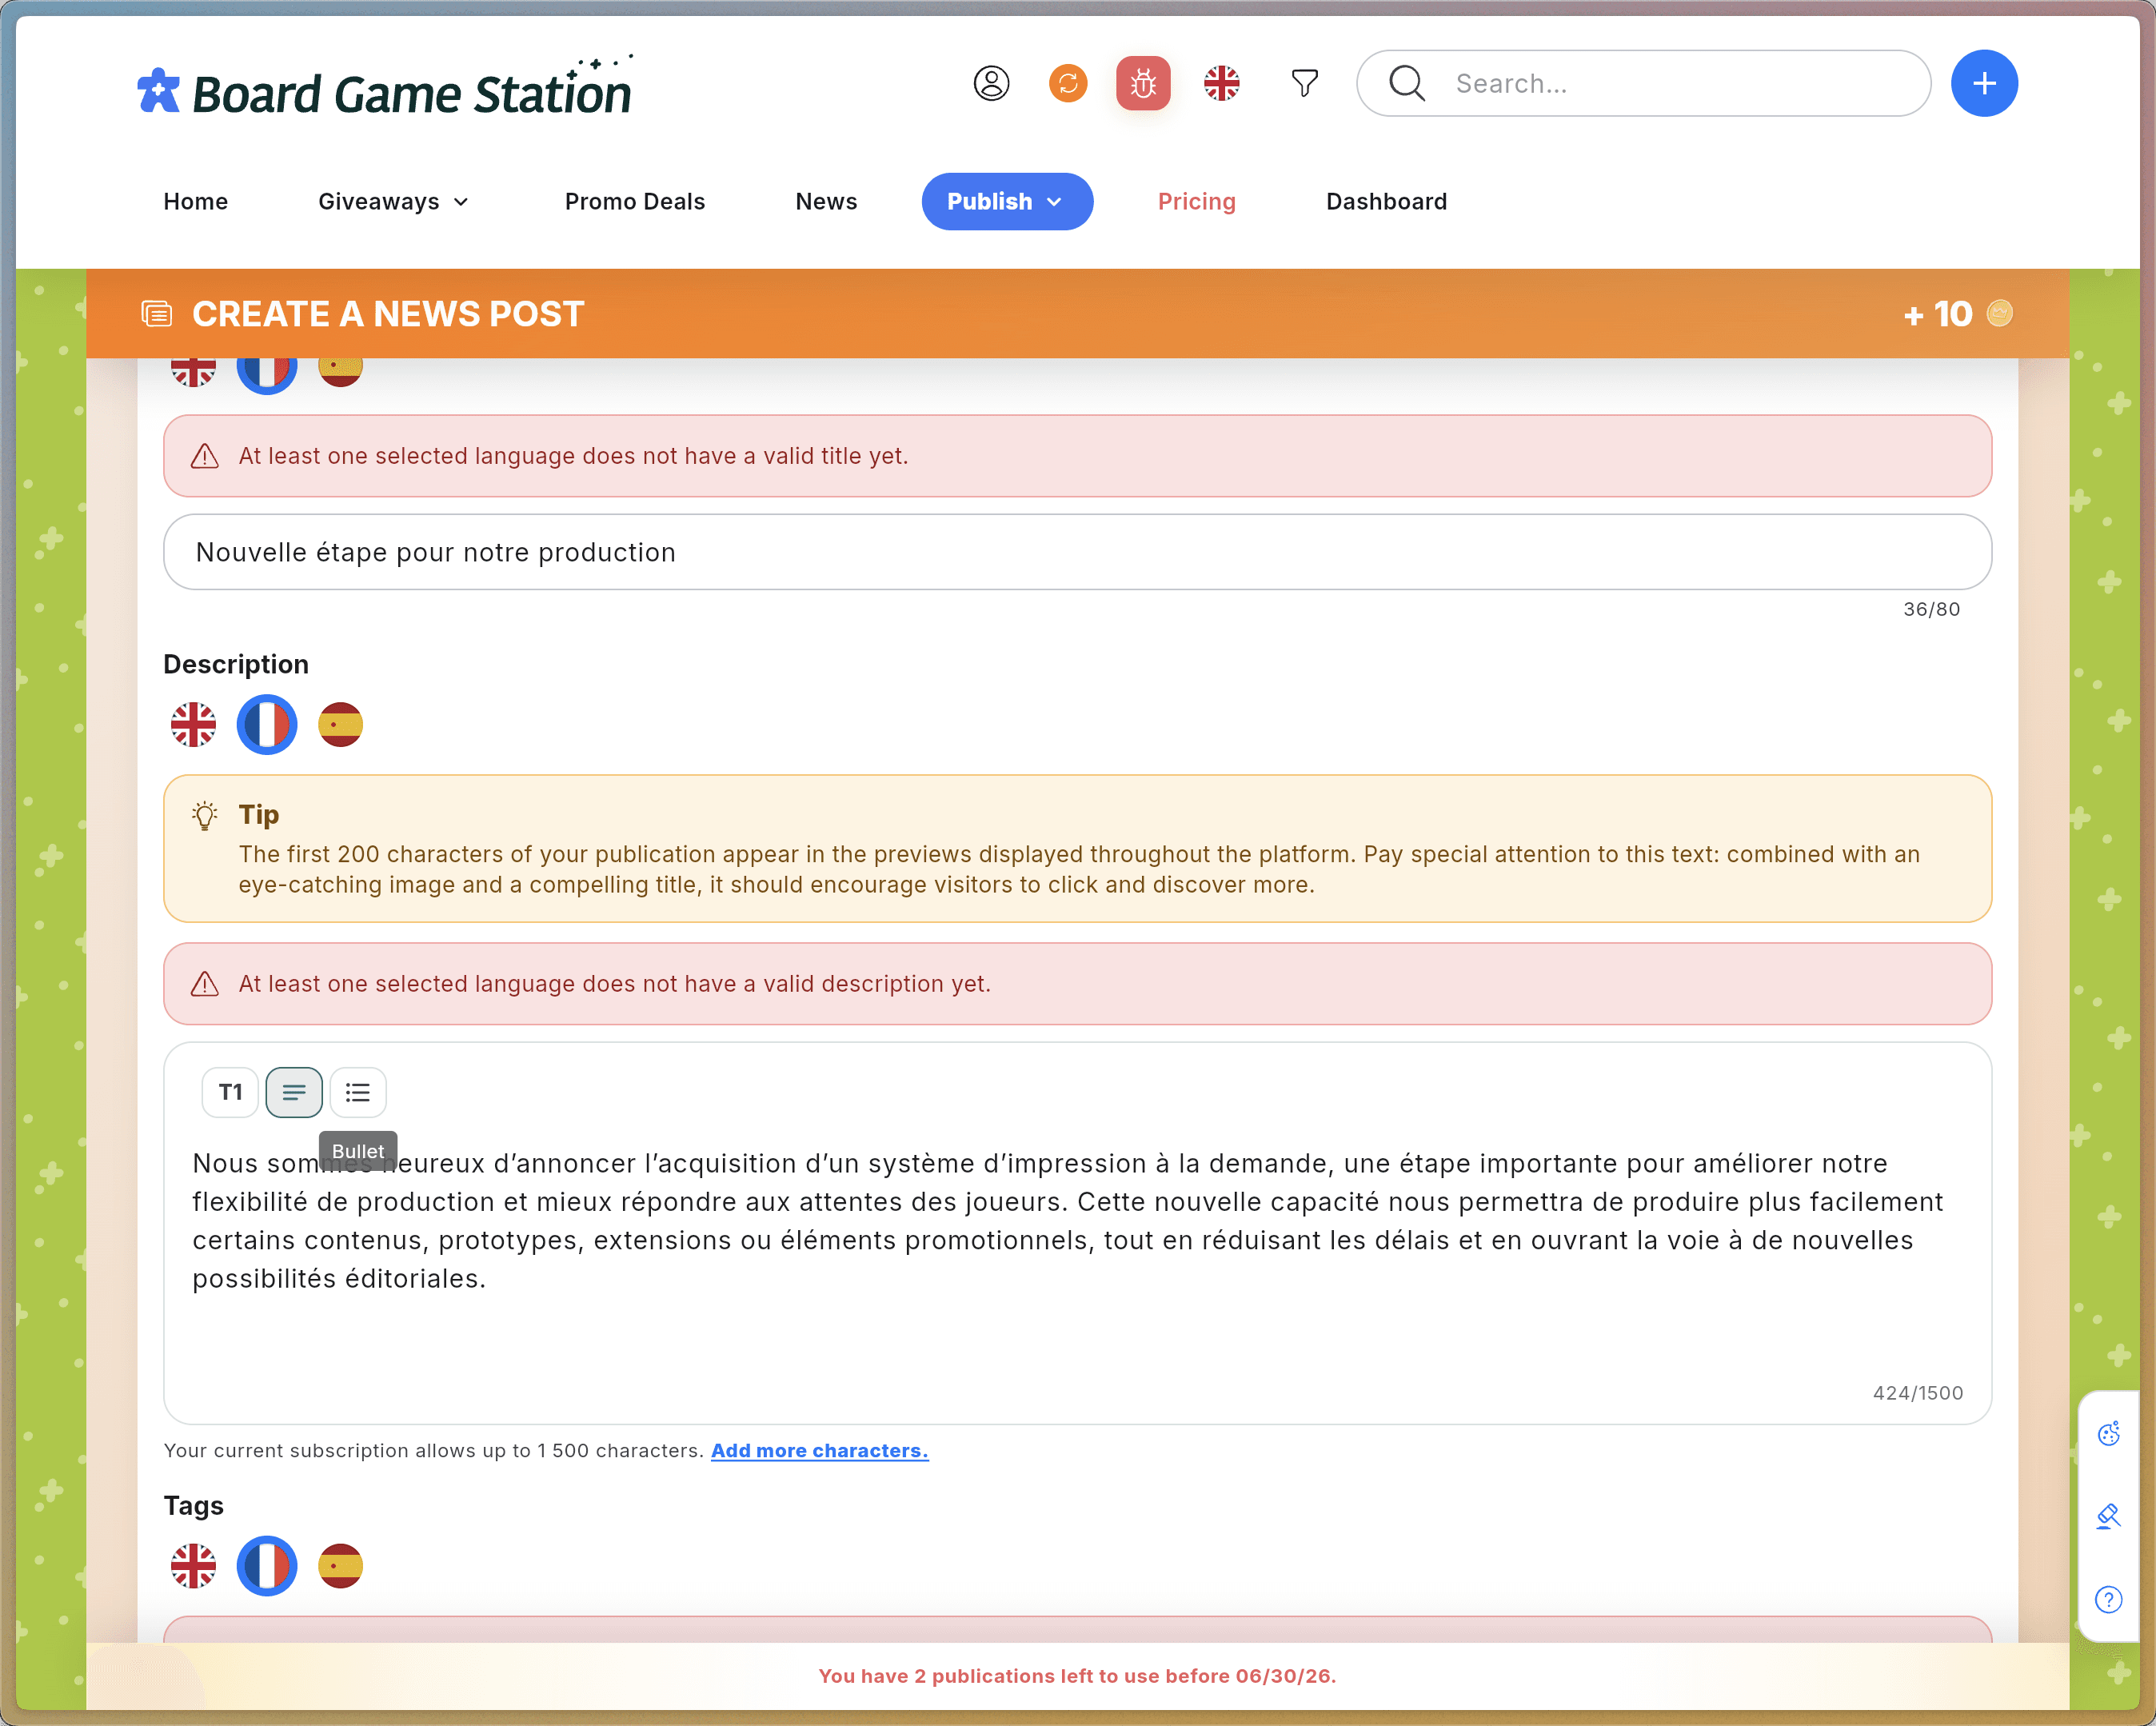Switch Description language to English flag

(193, 724)
